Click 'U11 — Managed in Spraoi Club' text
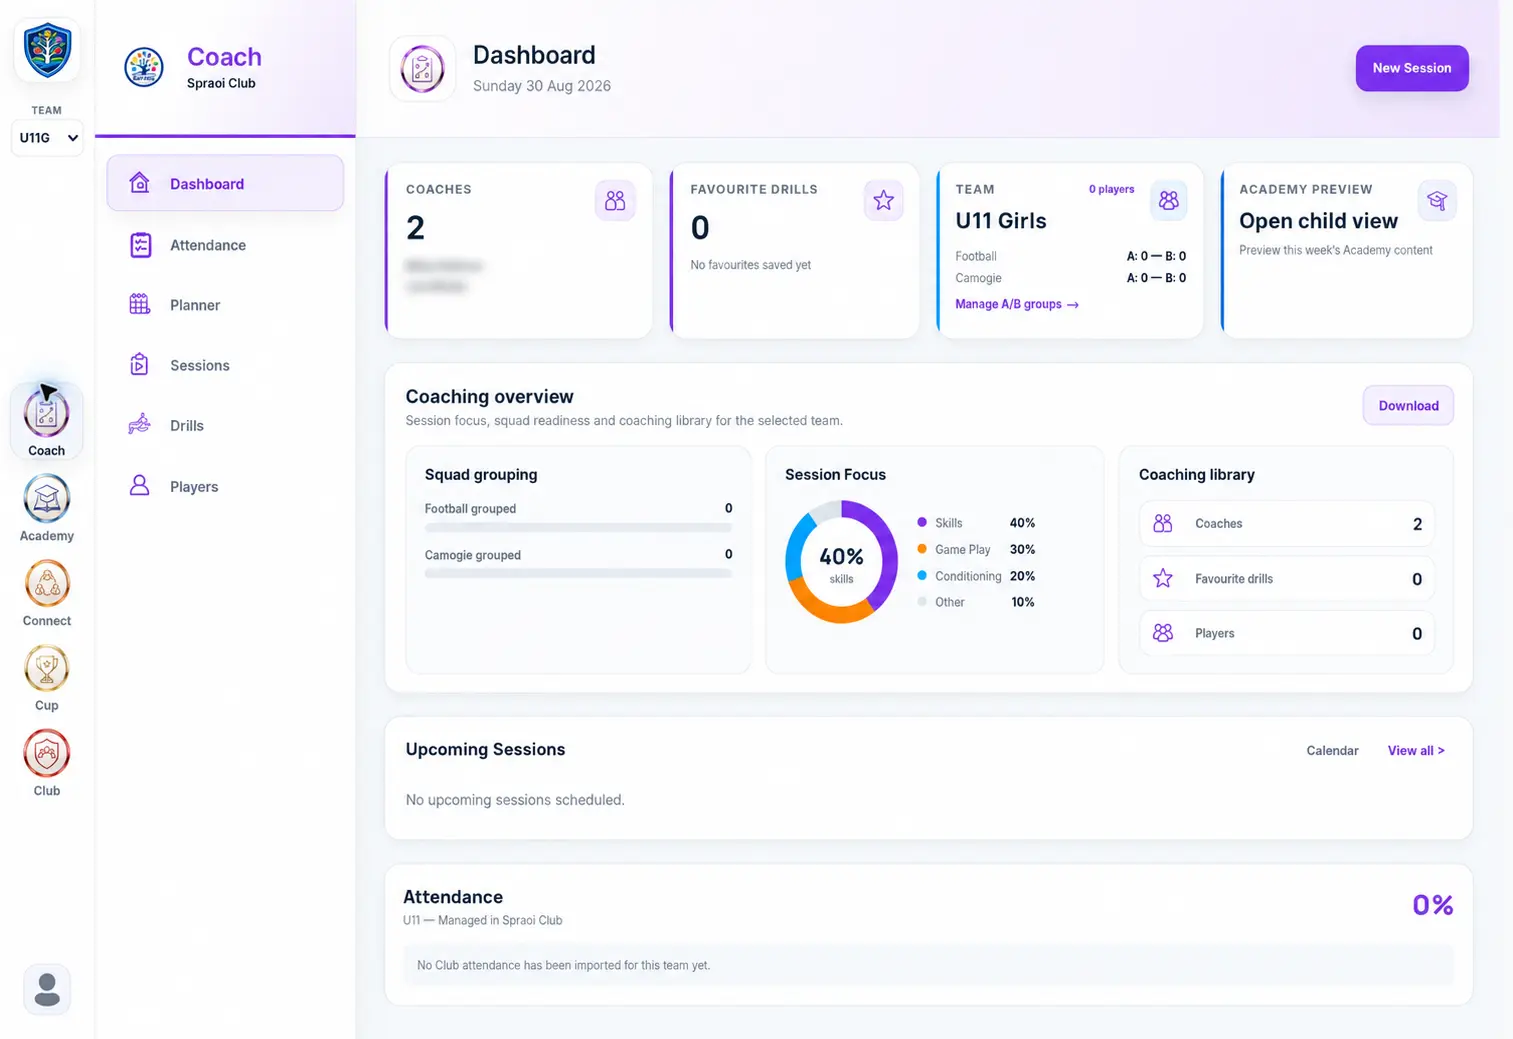The image size is (1513, 1039). point(483,920)
